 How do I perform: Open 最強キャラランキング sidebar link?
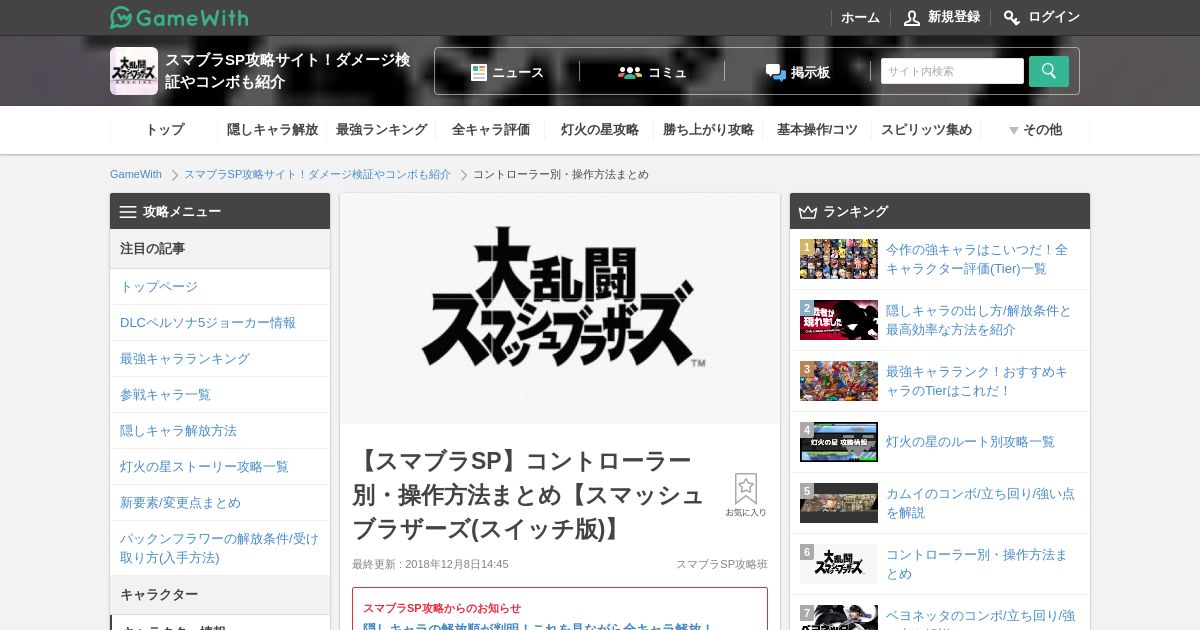pos(220,358)
